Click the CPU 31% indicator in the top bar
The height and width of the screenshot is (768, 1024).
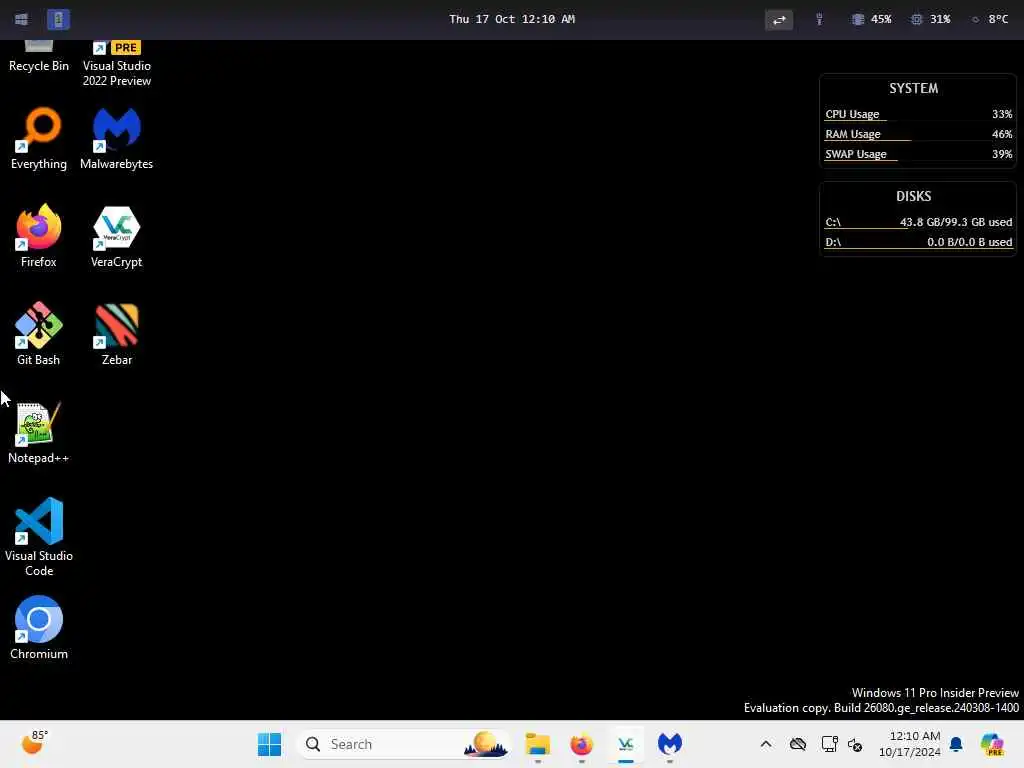click(931, 19)
